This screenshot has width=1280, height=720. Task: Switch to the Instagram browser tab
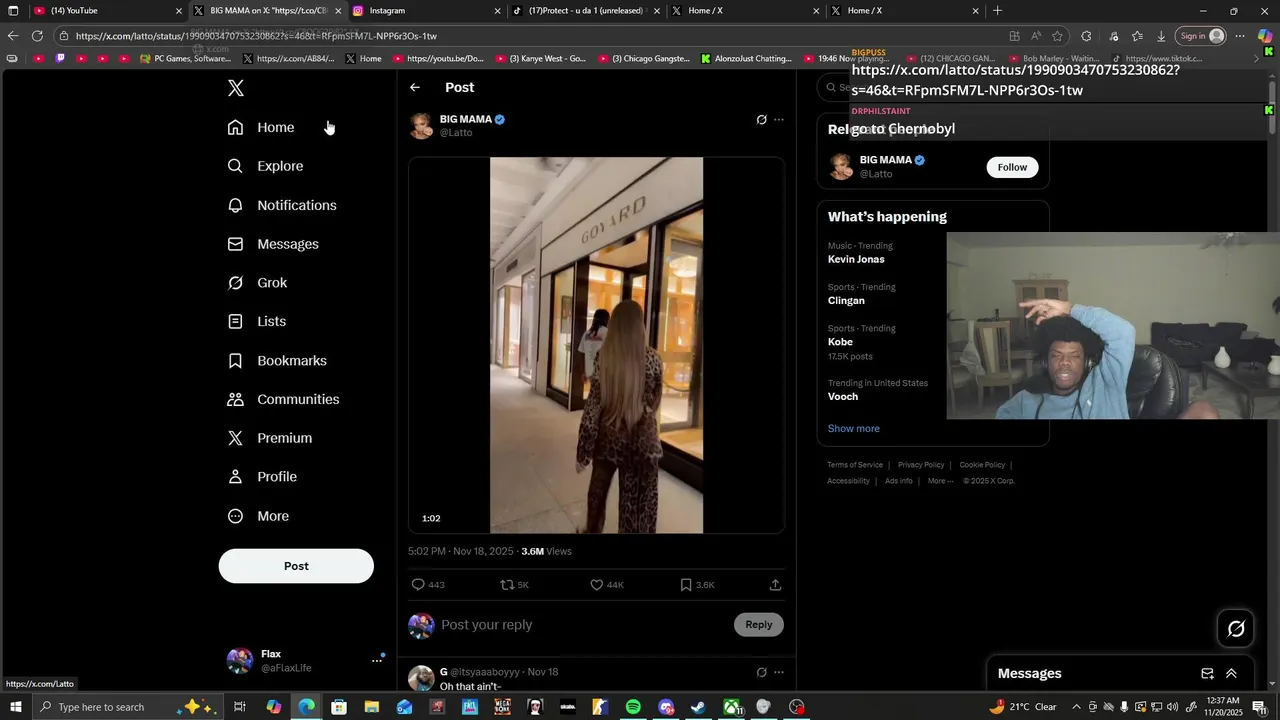[x=427, y=11]
